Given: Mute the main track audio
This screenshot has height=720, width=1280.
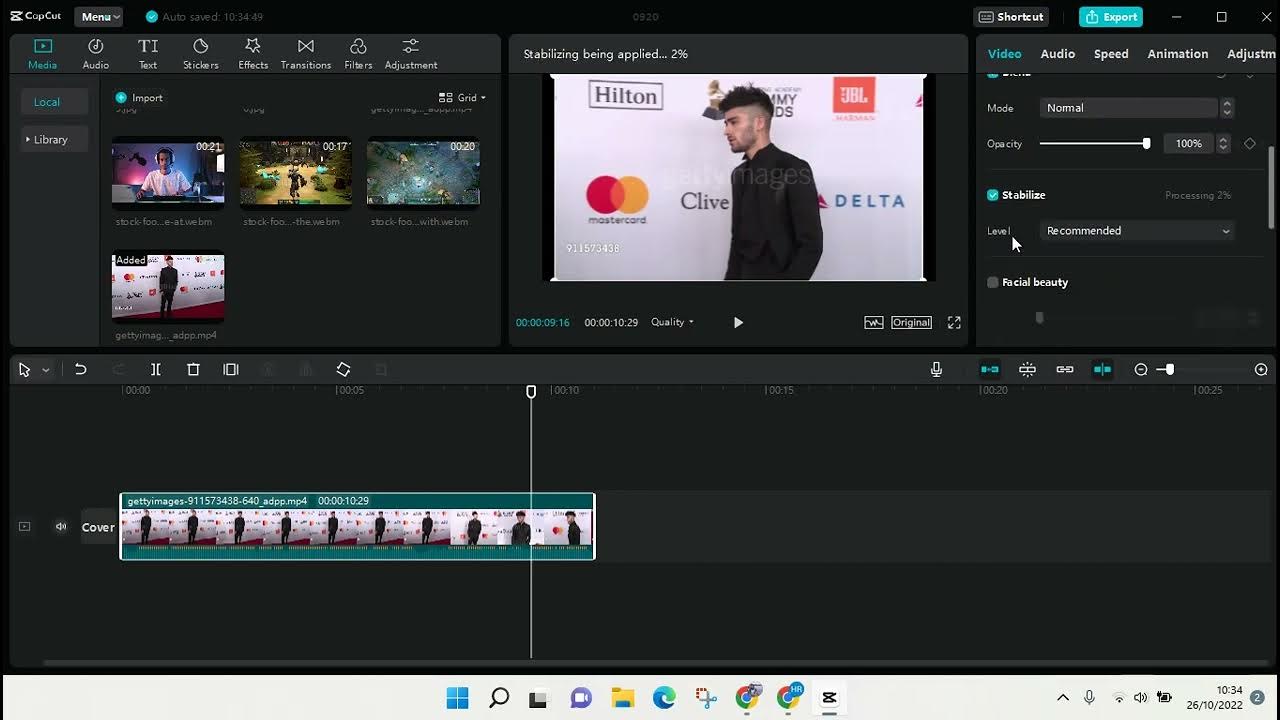Looking at the screenshot, I should pos(61,527).
